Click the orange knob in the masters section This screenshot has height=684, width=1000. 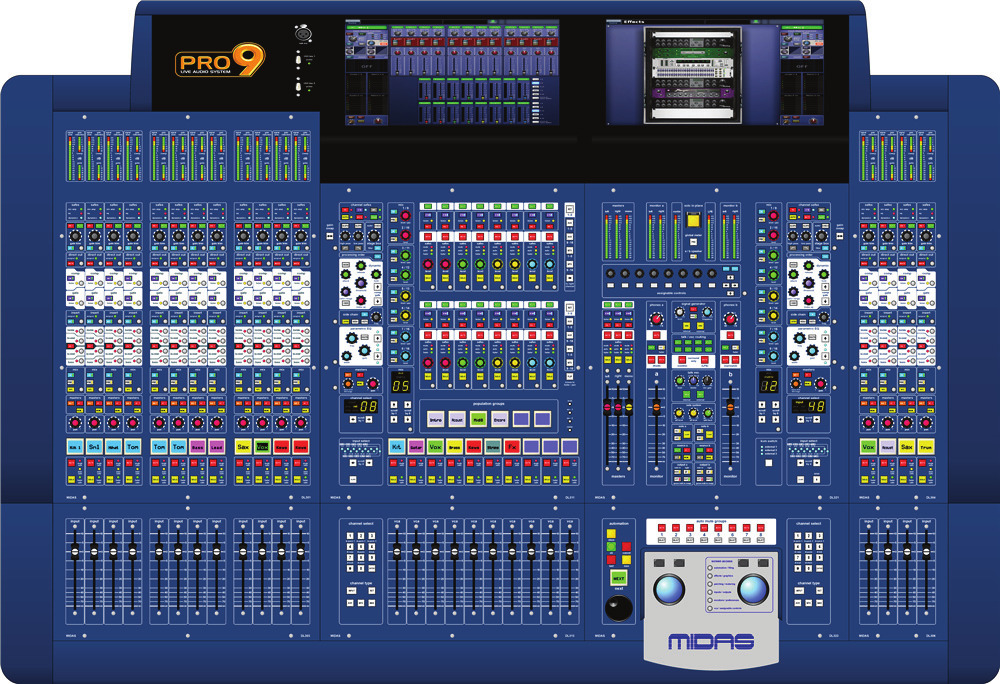pos(349,384)
